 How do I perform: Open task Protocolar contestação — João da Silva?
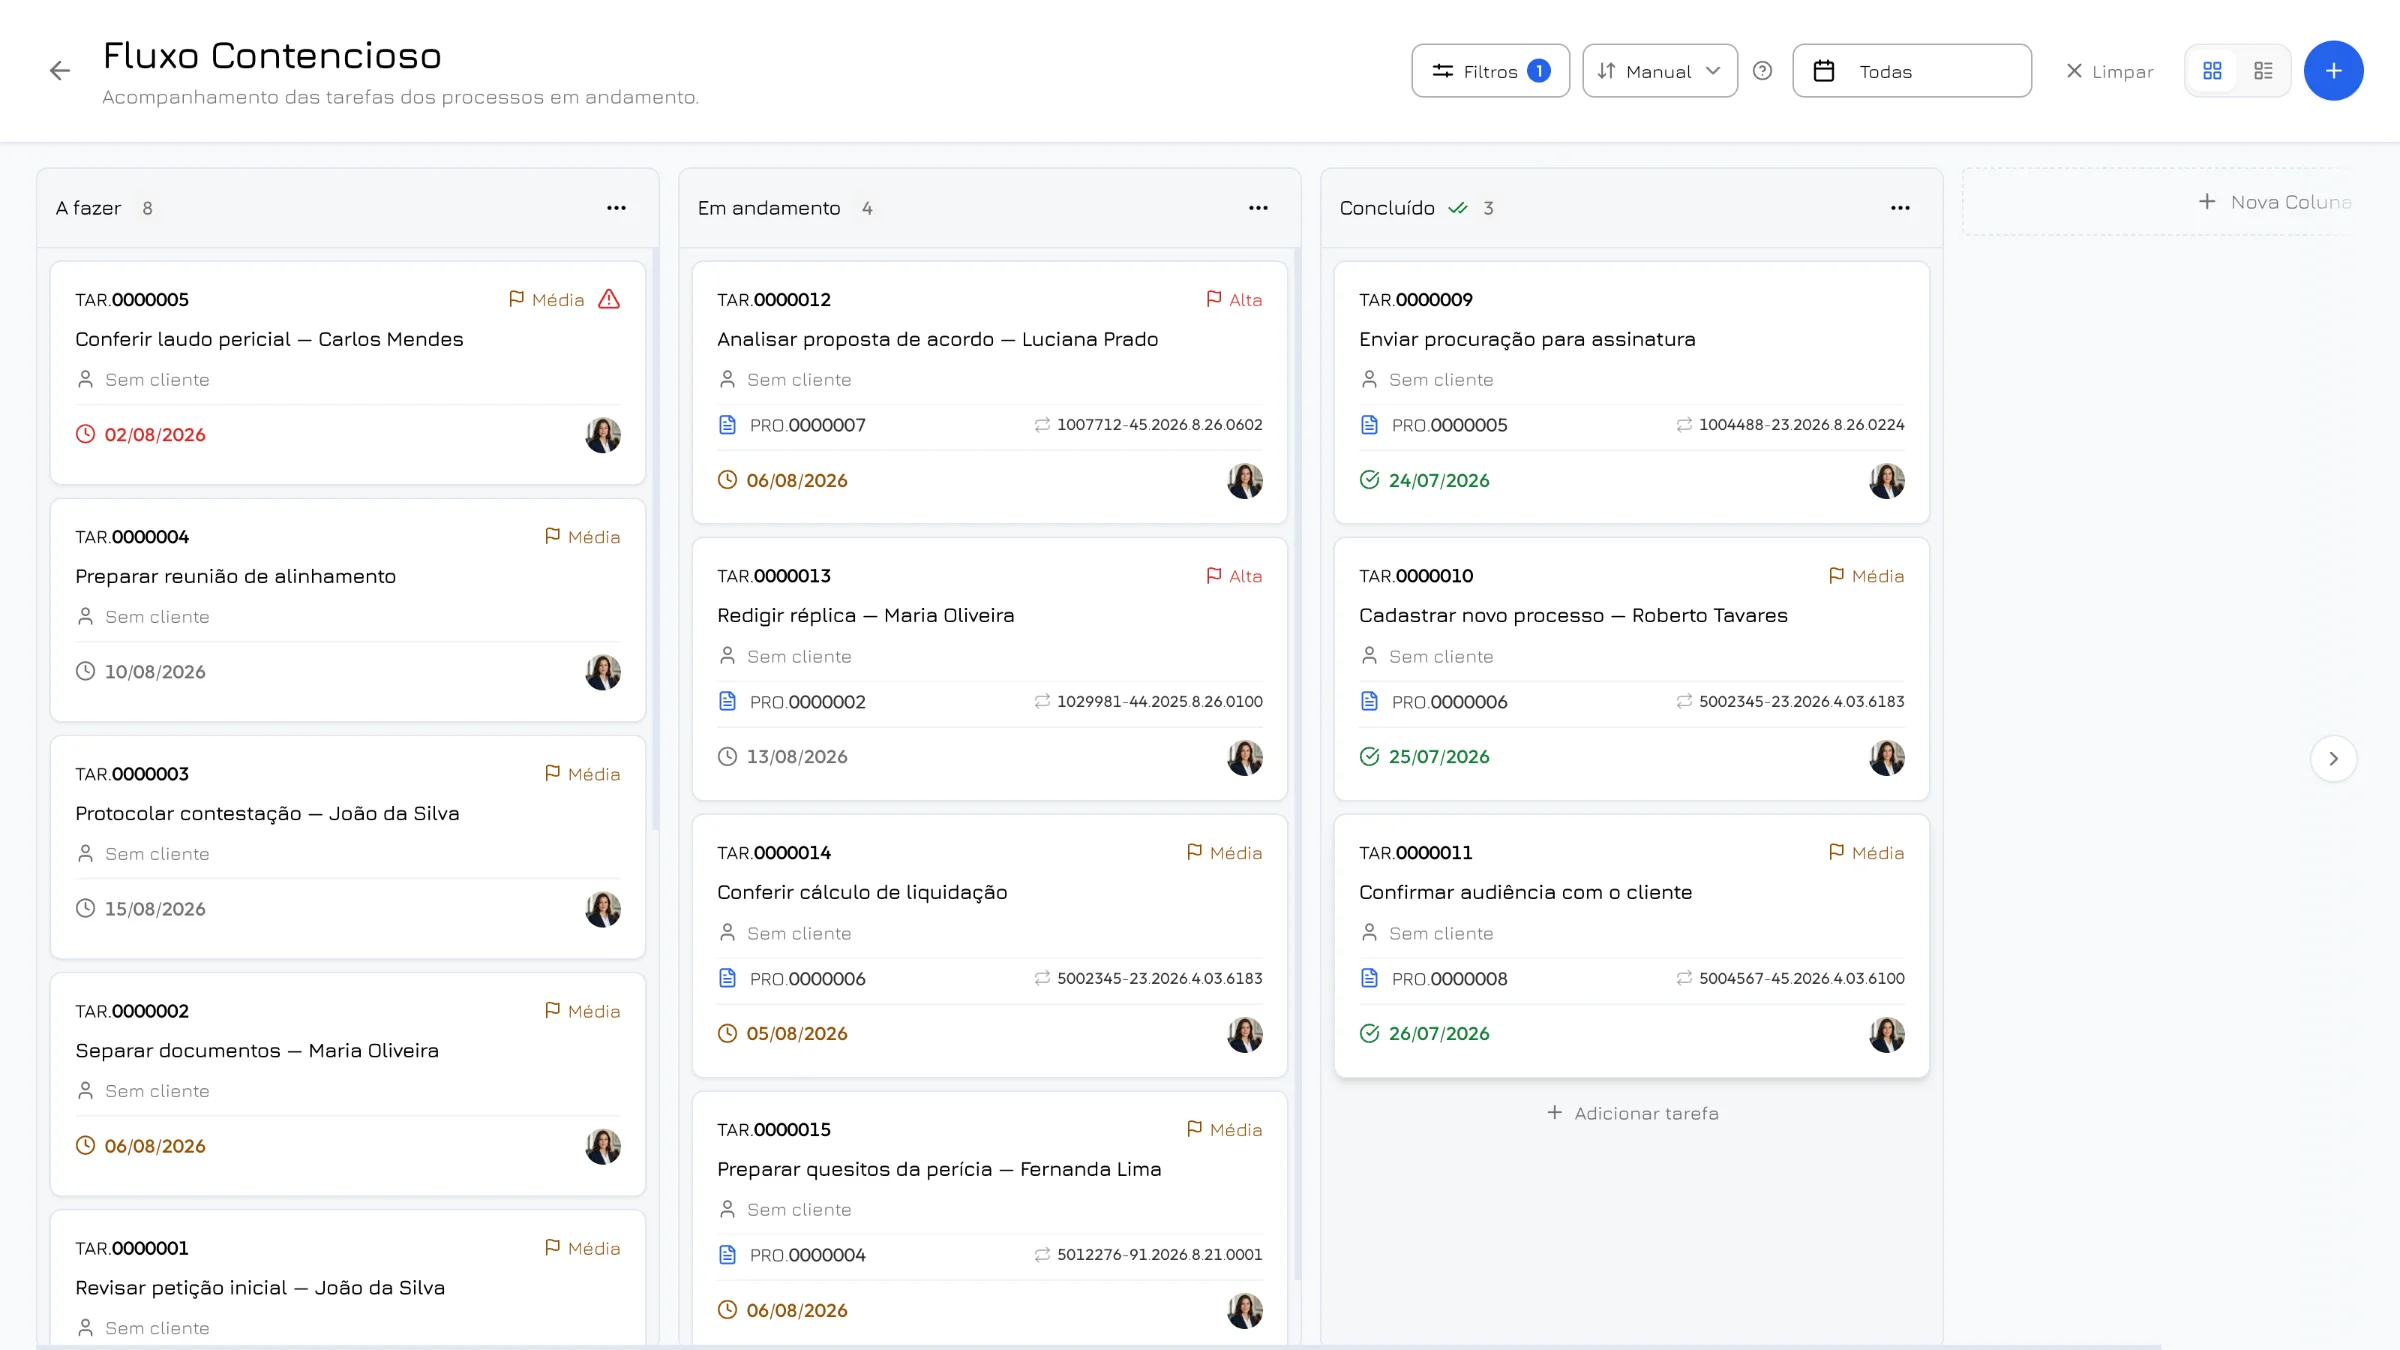tap(267, 813)
